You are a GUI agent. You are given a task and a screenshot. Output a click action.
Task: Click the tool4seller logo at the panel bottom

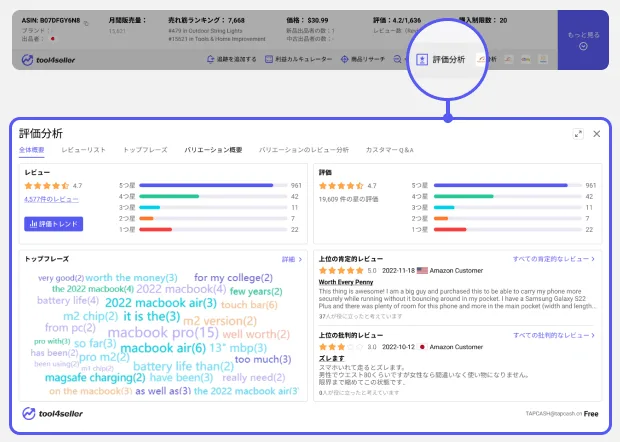click(x=53, y=414)
